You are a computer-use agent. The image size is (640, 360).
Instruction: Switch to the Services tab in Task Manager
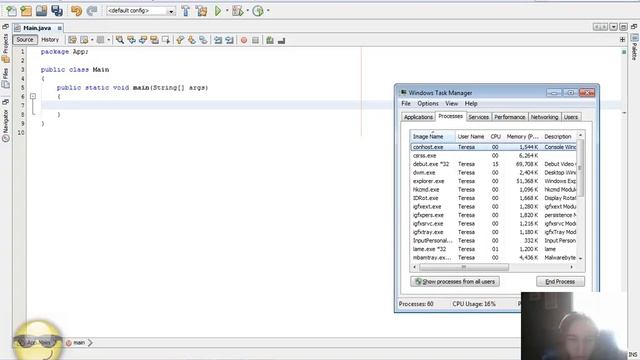478,117
